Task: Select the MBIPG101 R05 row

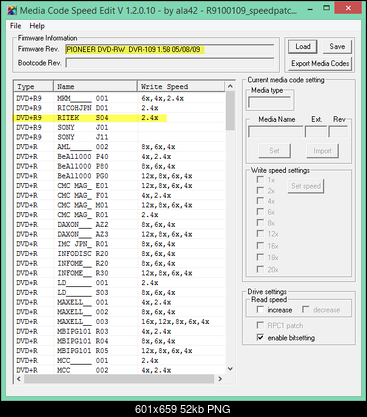Action: [120, 351]
